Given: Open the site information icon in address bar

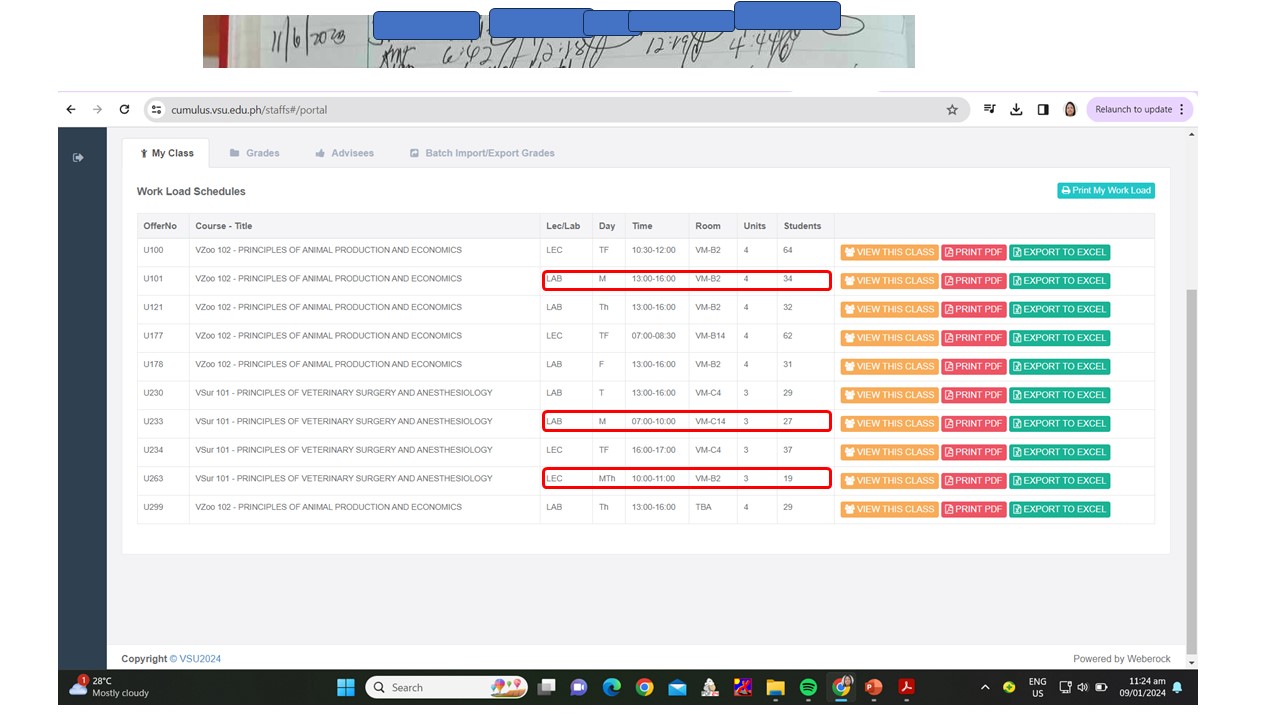Looking at the screenshot, I should [x=155, y=110].
